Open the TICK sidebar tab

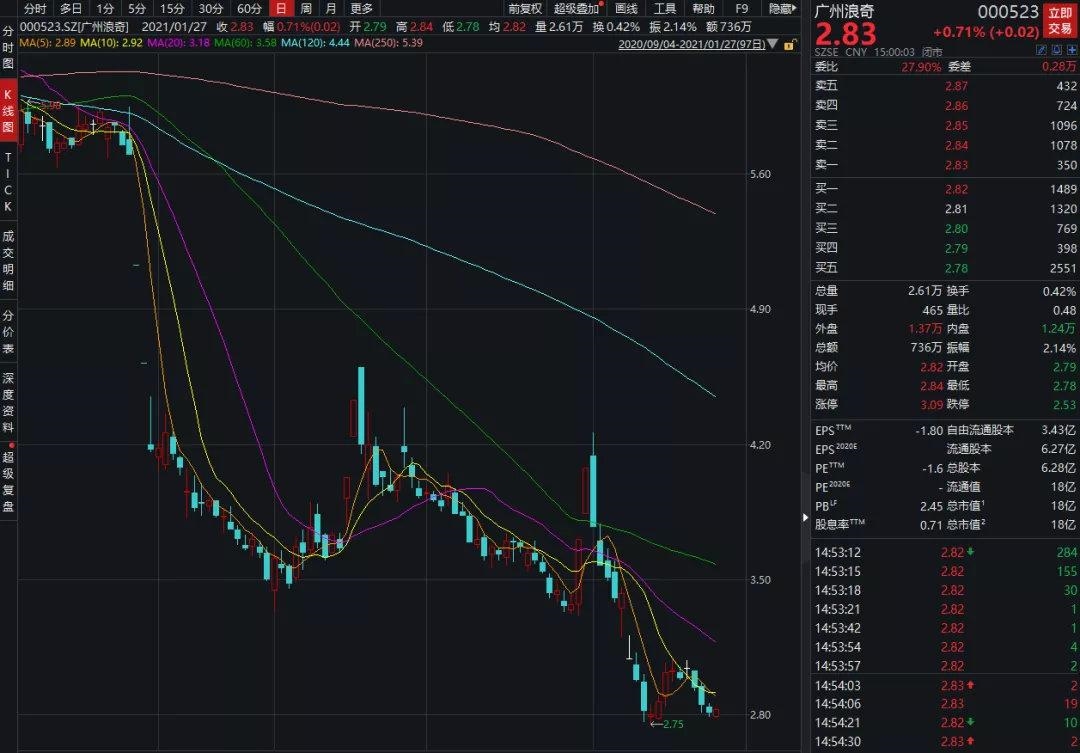[8, 182]
